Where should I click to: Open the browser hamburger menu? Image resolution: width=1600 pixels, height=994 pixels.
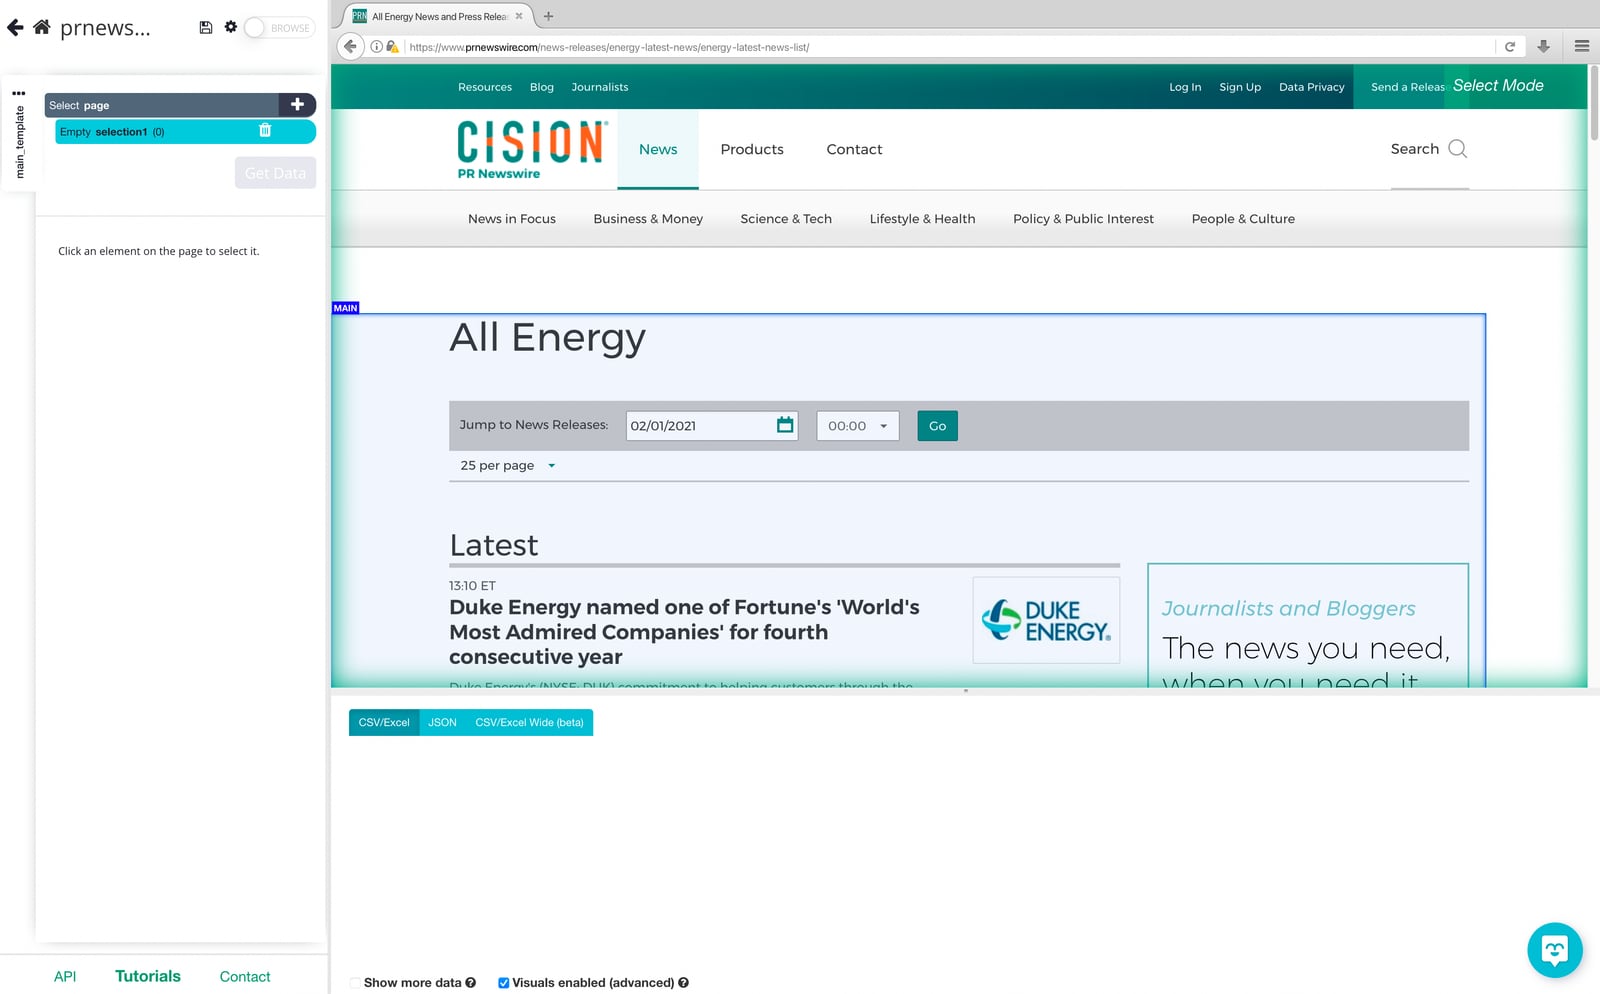(x=1582, y=46)
